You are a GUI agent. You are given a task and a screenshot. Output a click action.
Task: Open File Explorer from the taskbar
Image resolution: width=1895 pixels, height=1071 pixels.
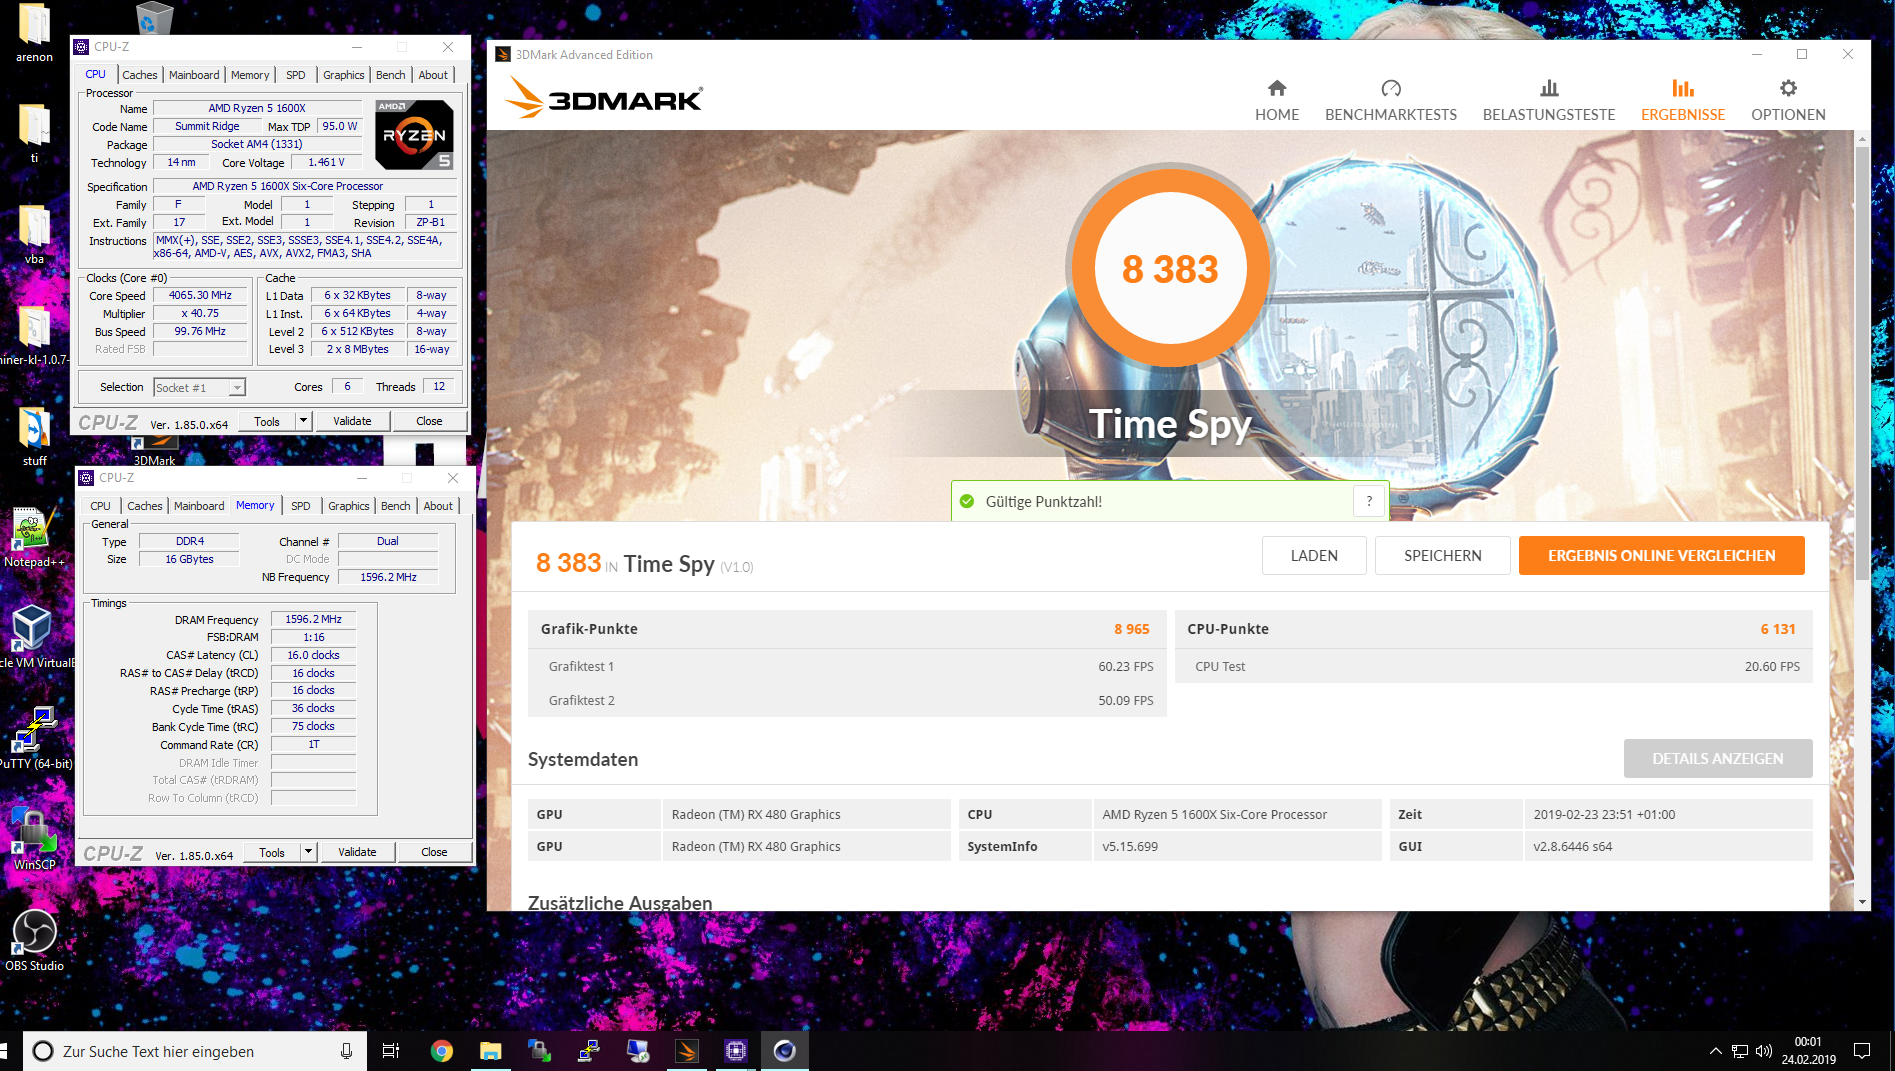tap(490, 1051)
